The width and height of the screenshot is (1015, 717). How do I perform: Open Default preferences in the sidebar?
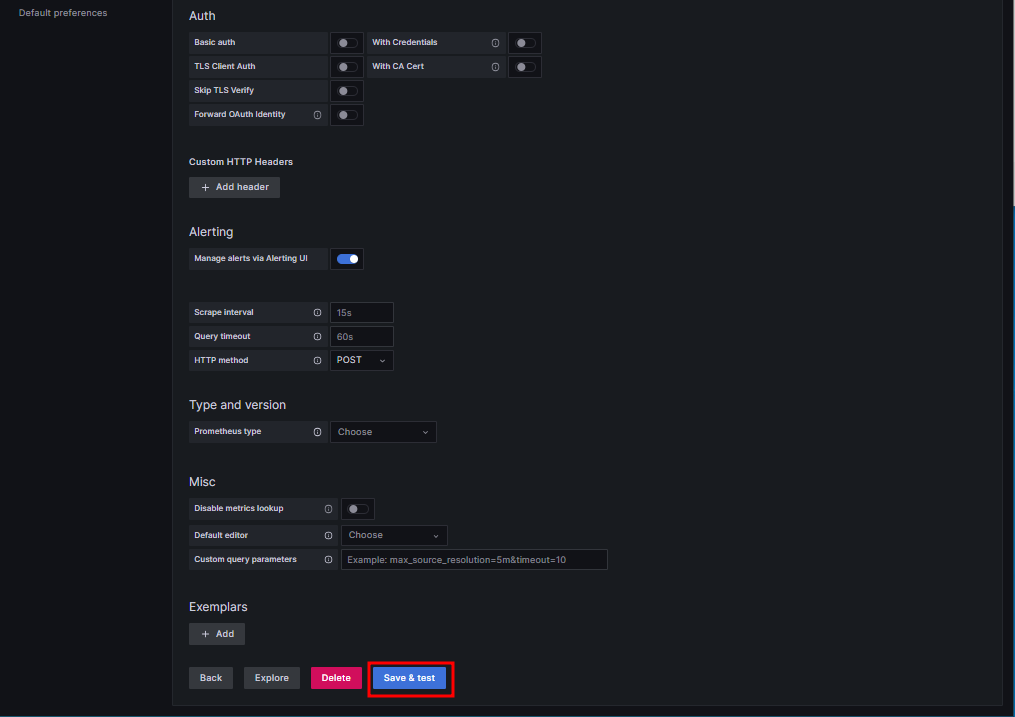pyautogui.click(x=63, y=13)
